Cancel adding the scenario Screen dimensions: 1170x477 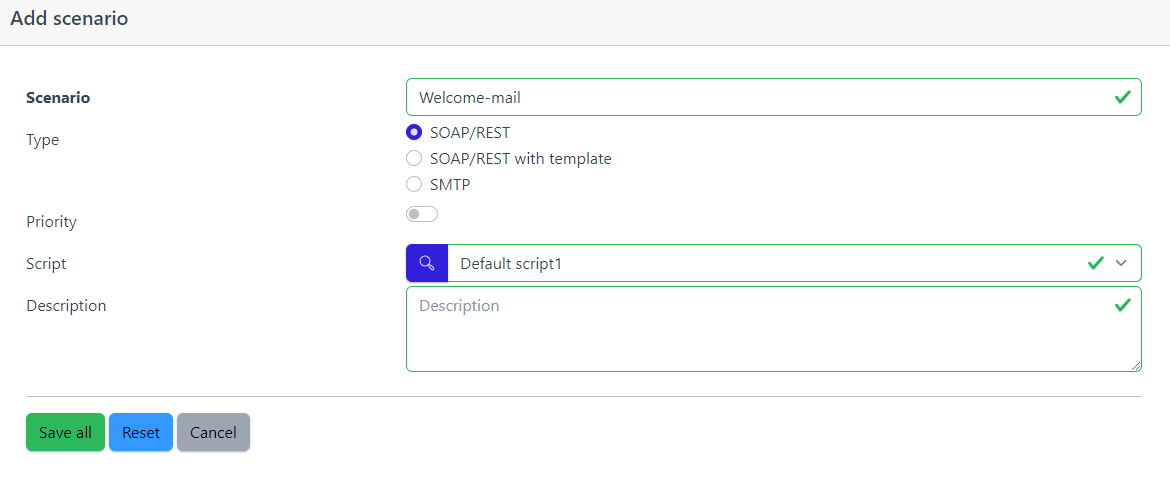(213, 432)
